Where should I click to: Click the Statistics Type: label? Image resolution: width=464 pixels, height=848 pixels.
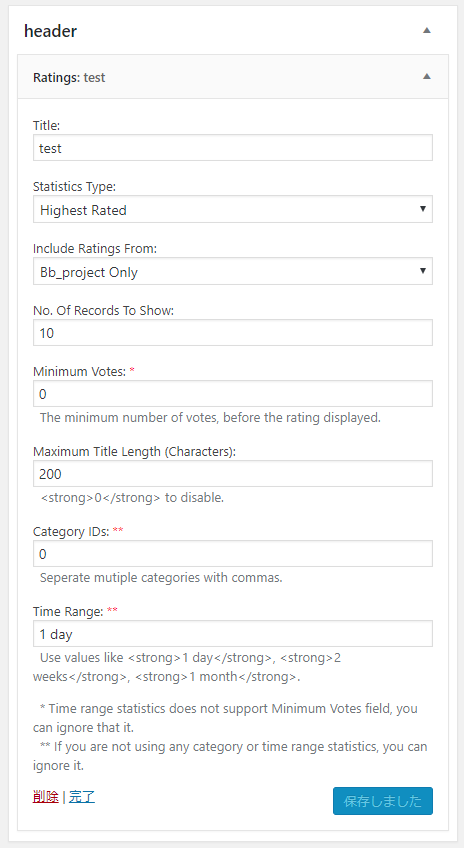click(75, 187)
